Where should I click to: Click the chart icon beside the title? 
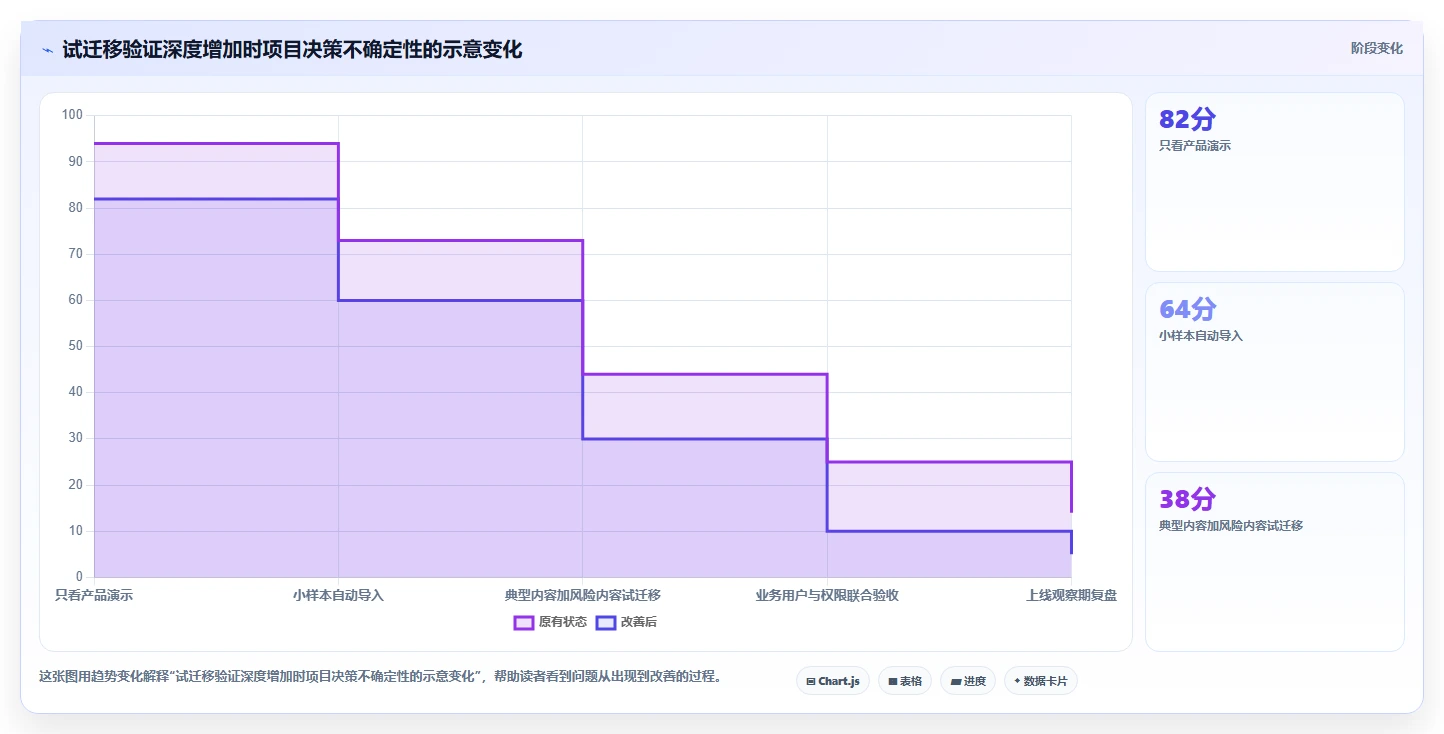tap(47, 50)
